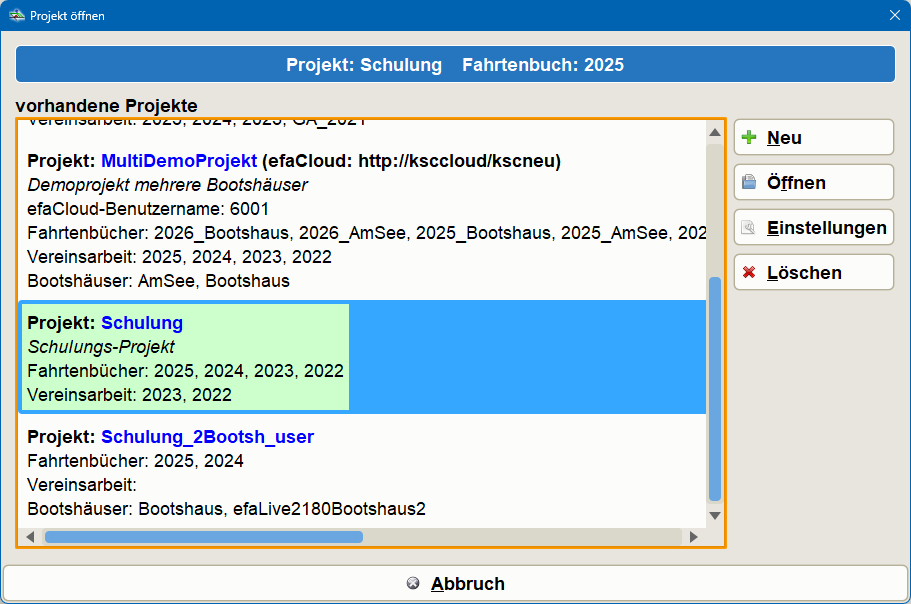Screen dimensions: 911x604
Task: Click the blue folder icon on Öffnen button
Action: point(749,182)
